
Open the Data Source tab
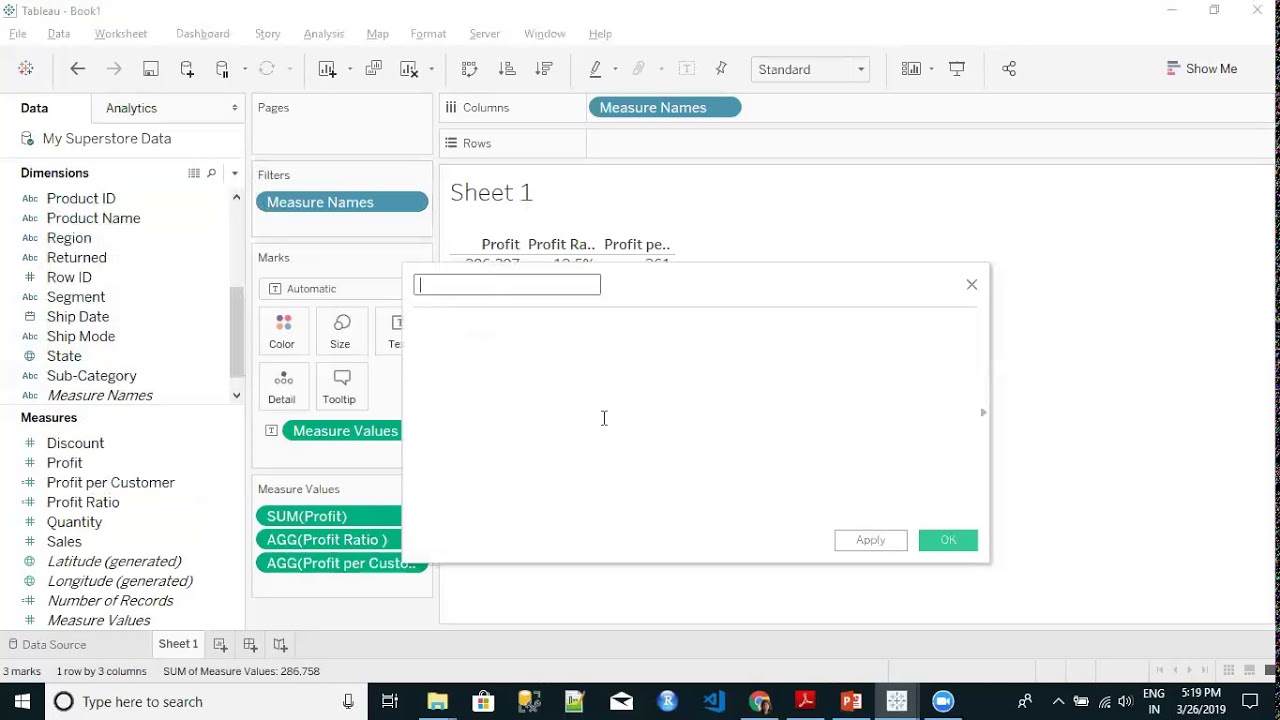click(x=46, y=644)
